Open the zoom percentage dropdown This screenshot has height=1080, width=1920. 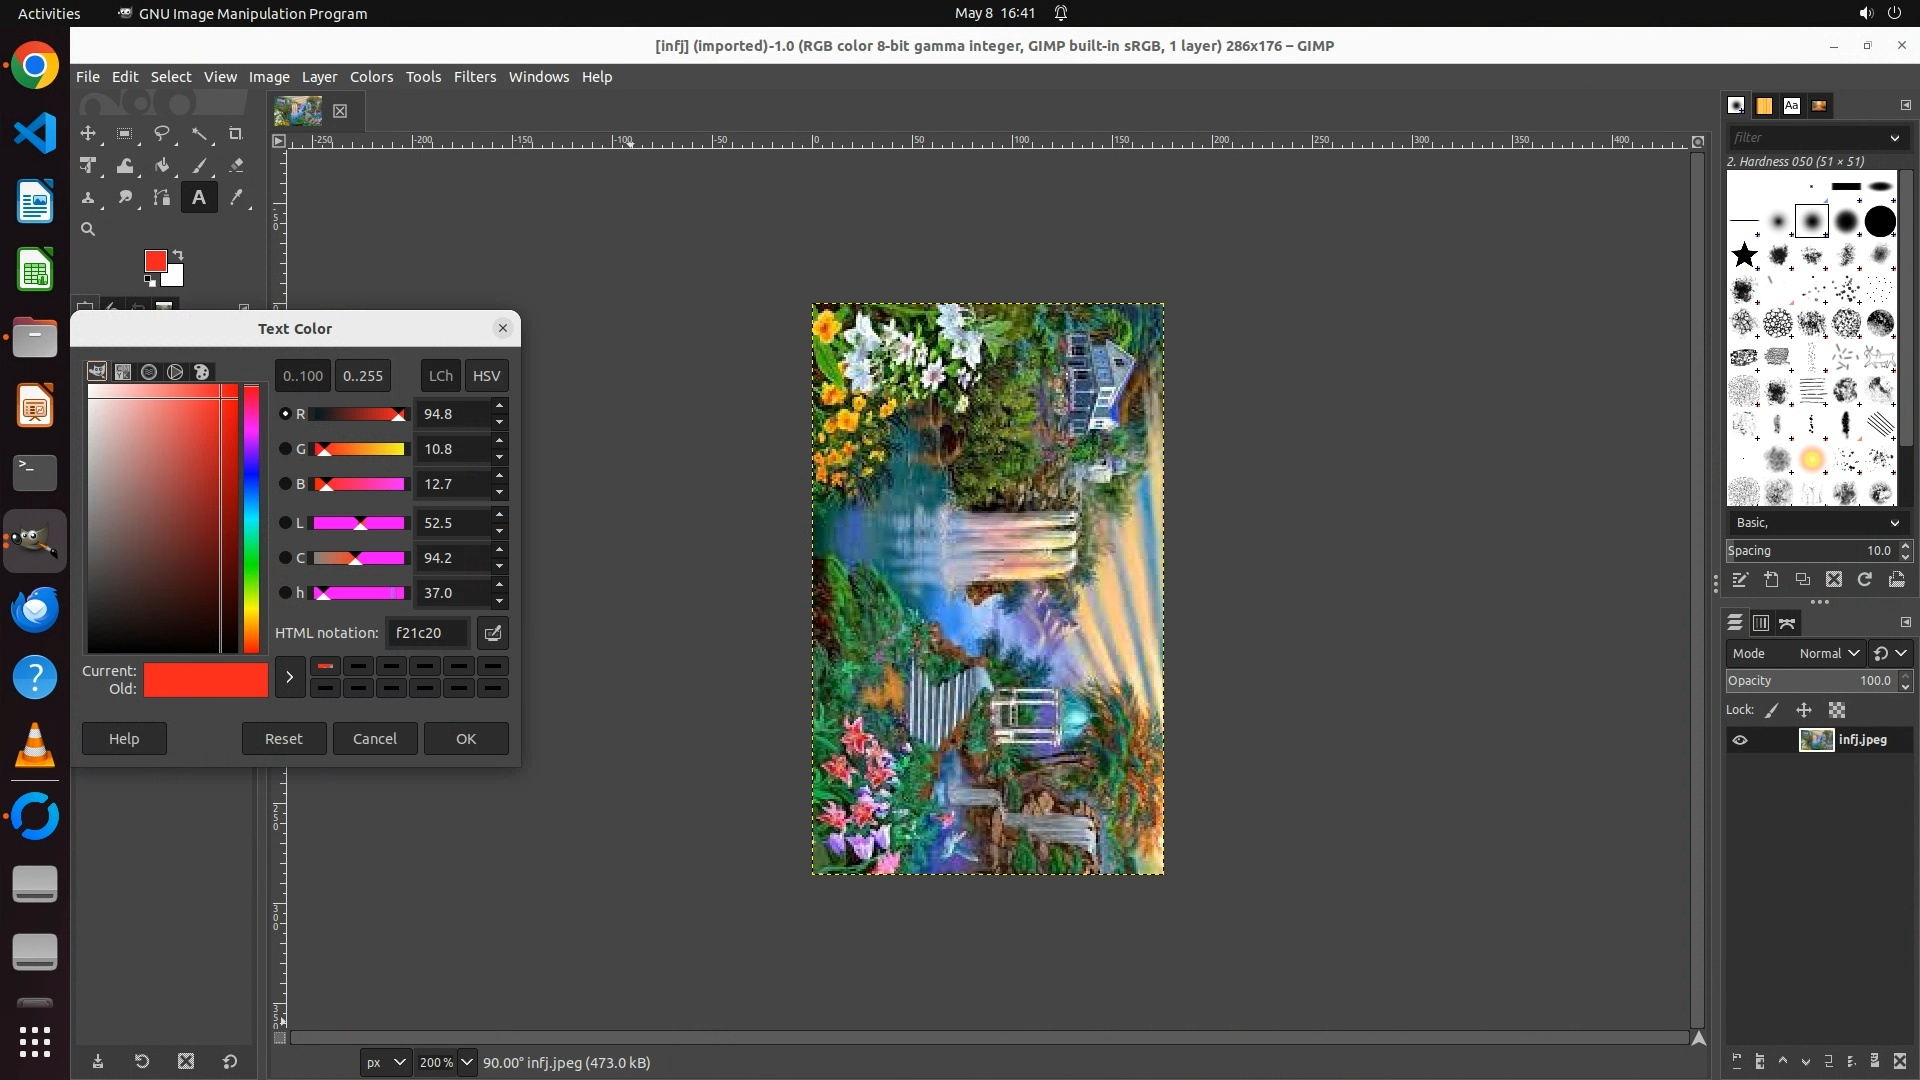466,1062
